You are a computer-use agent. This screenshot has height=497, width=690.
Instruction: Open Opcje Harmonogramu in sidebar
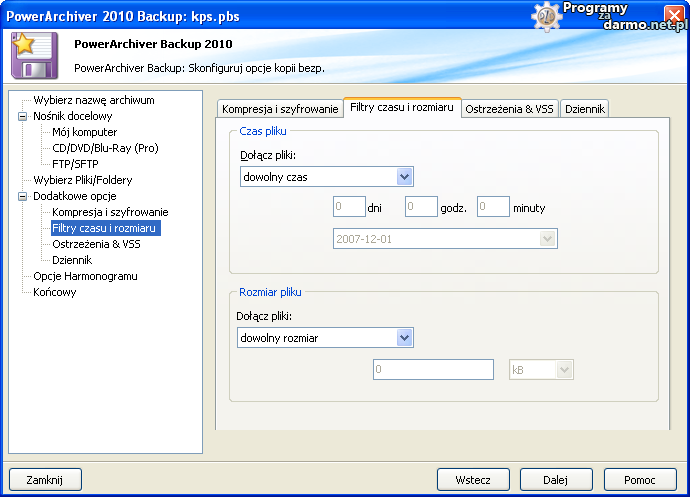tap(85, 276)
